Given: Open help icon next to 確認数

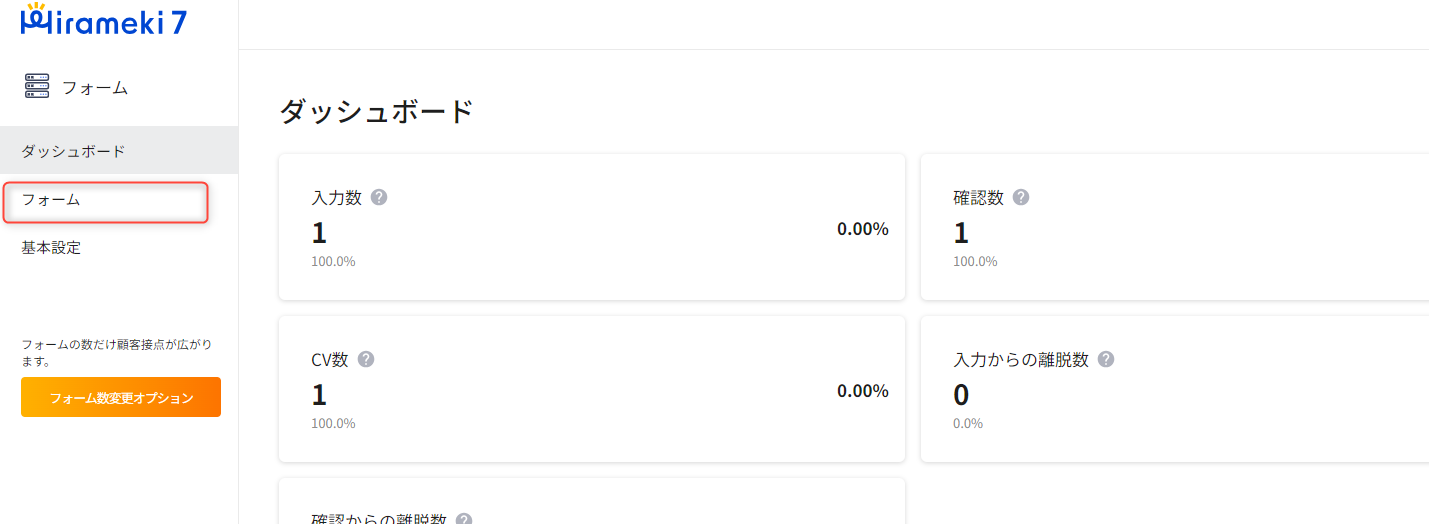Looking at the screenshot, I should click(x=1021, y=197).
